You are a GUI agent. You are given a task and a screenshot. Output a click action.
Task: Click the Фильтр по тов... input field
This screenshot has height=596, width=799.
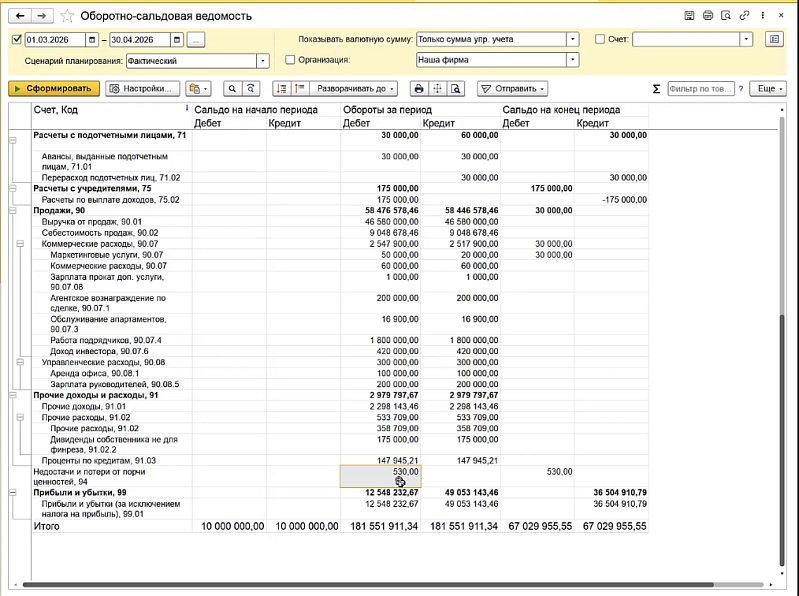[x=701, y=89]
